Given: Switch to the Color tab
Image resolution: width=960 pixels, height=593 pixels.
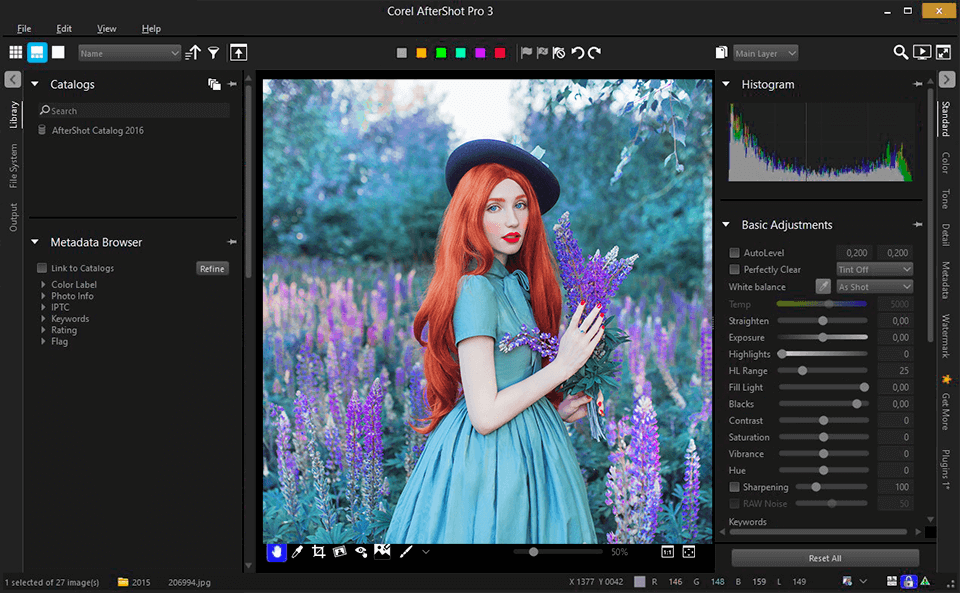Looking at the screenshot, I should coord(945,162).
